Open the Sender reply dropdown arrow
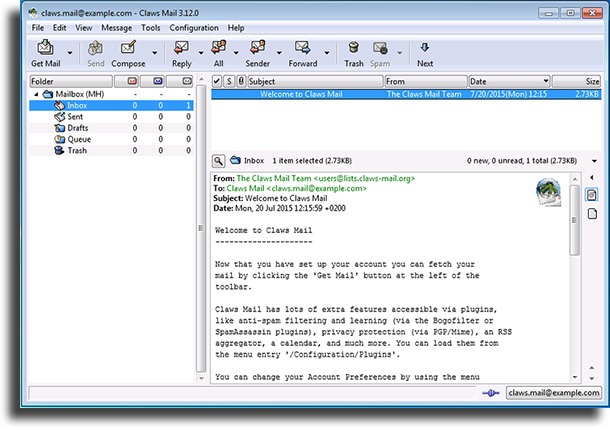 click(x=279, y=53)
